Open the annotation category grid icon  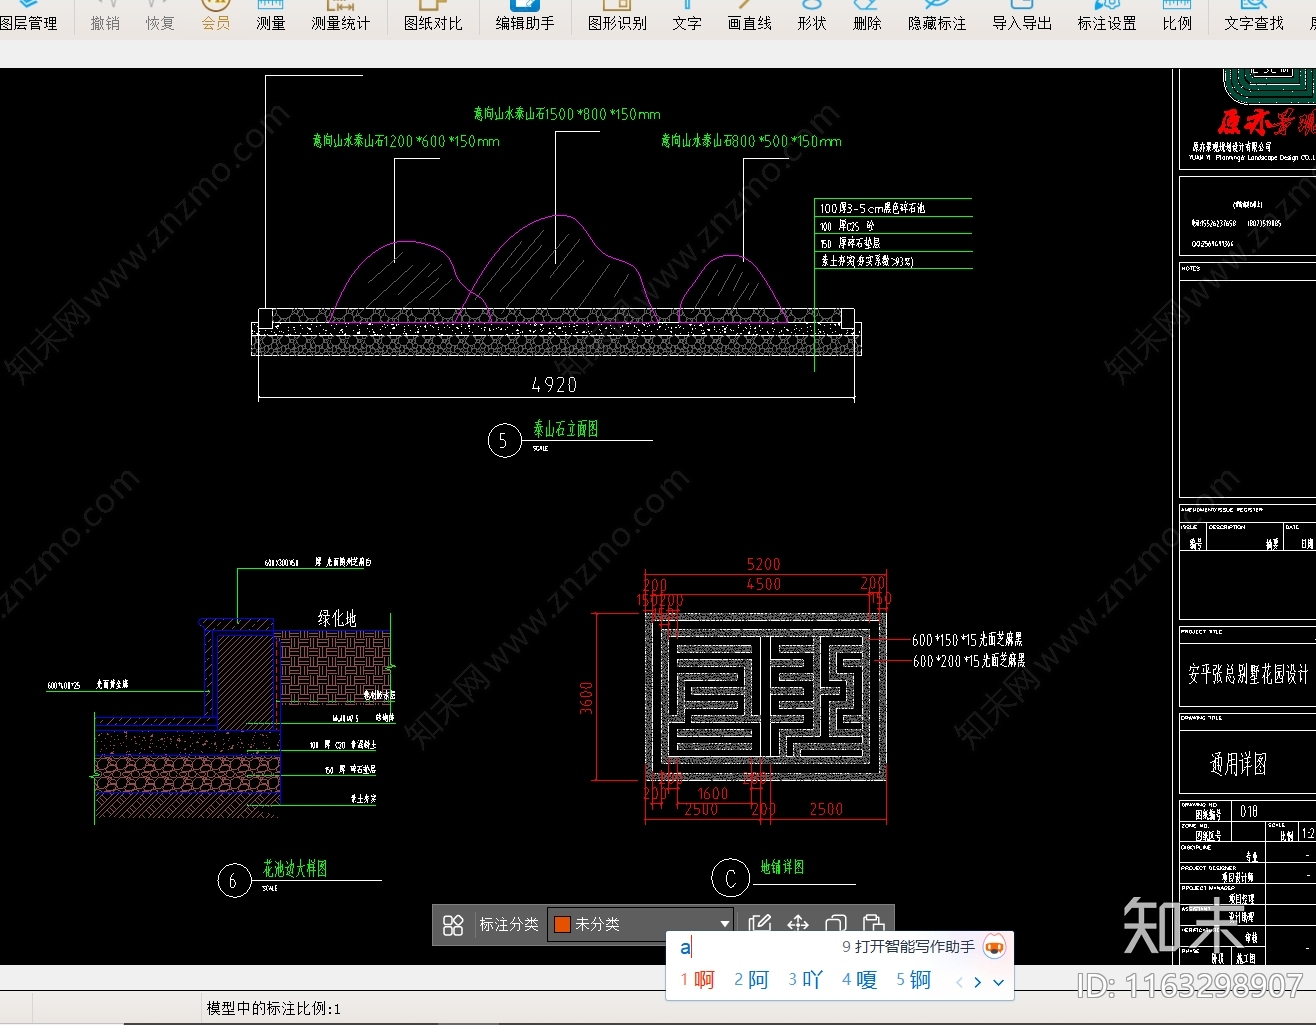453,925
